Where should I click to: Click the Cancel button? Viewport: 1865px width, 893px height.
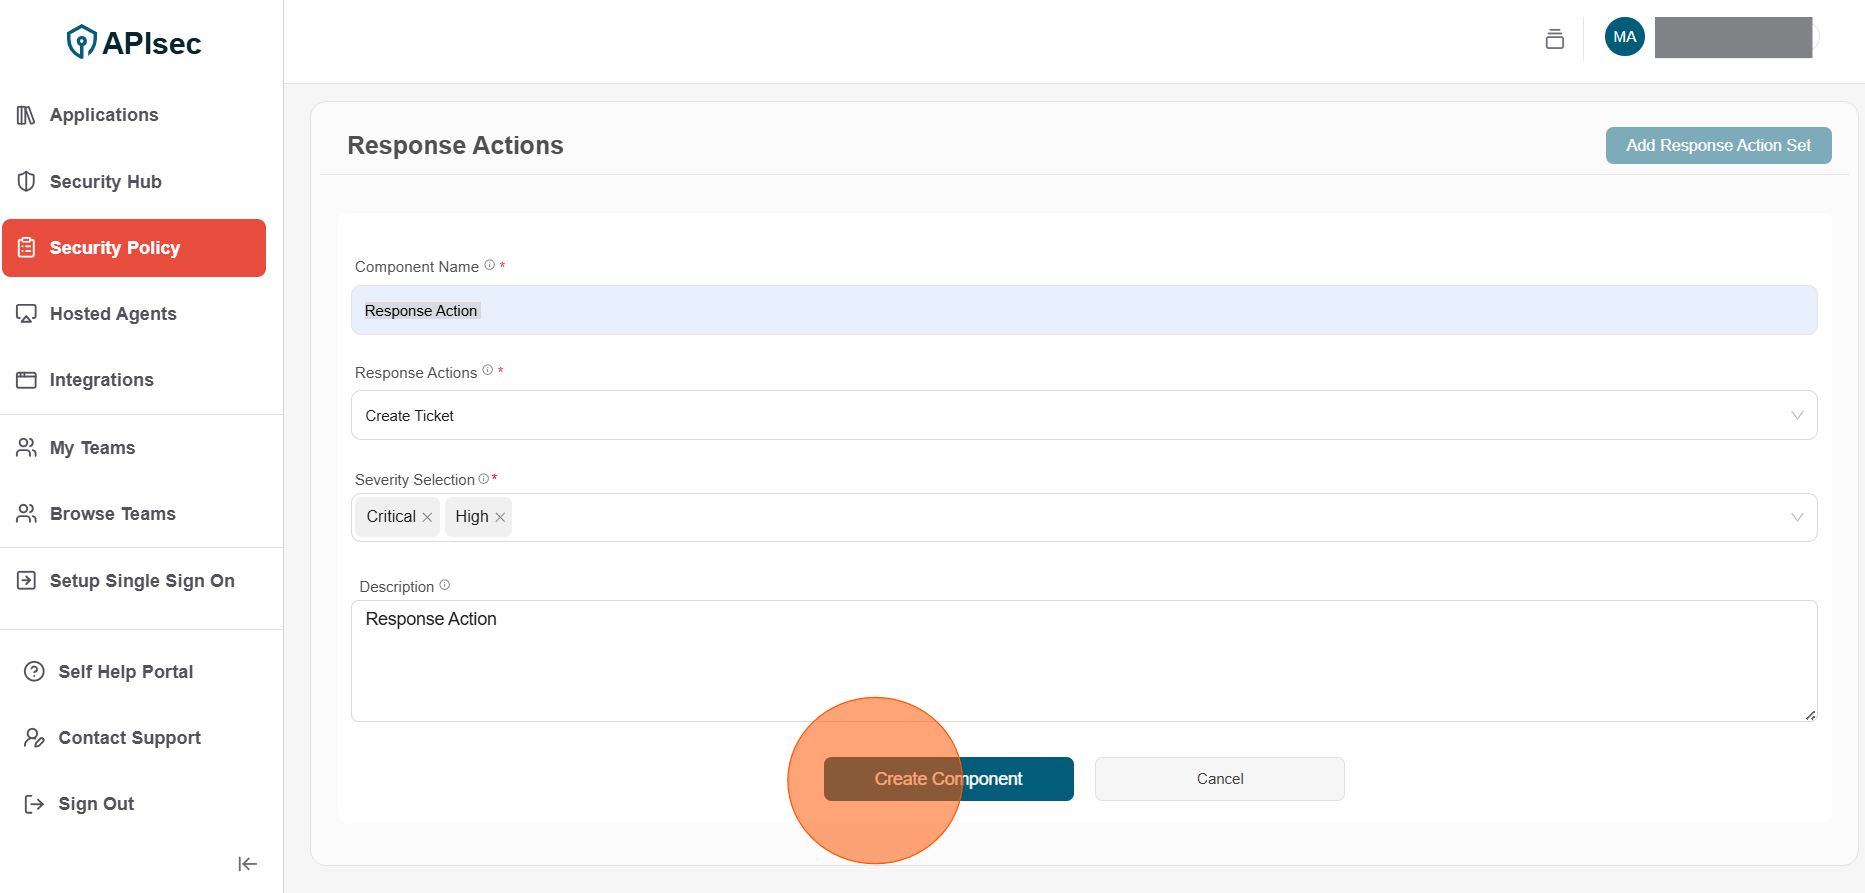[1219, 779]
